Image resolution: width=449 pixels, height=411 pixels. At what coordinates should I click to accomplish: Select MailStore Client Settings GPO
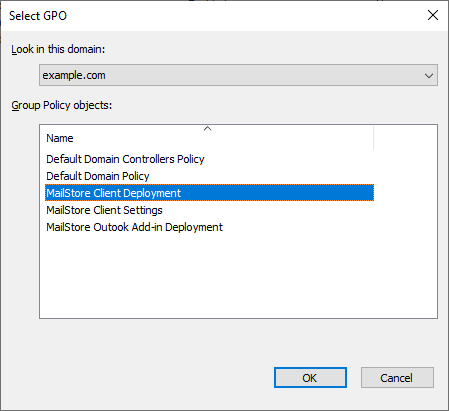coord(104,210)
